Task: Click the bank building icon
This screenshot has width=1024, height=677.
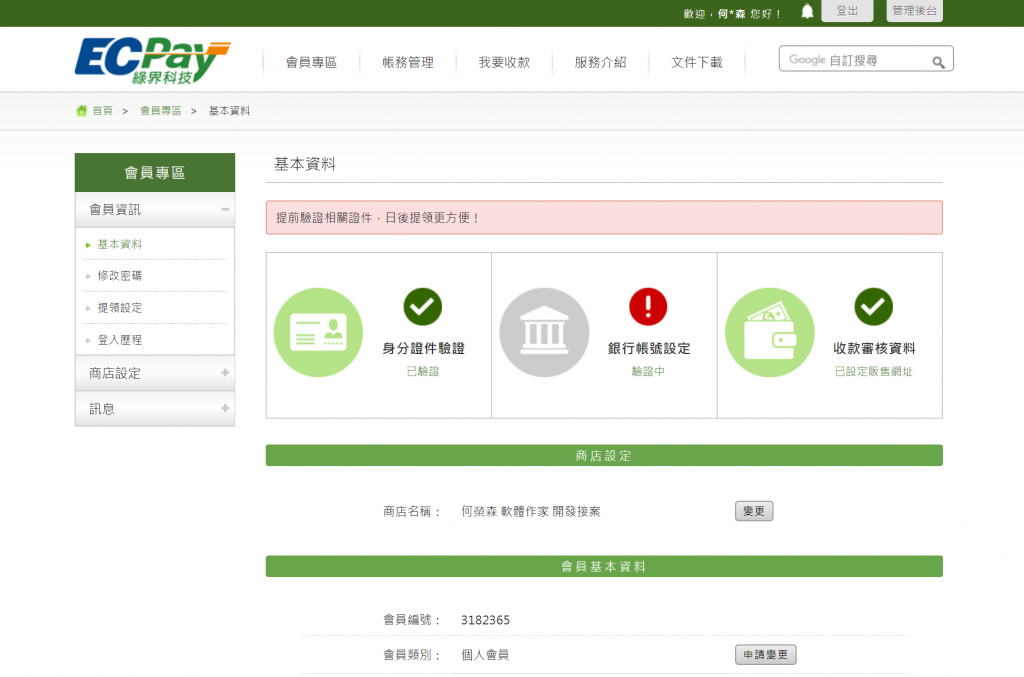Action: (x=544, y=332)
